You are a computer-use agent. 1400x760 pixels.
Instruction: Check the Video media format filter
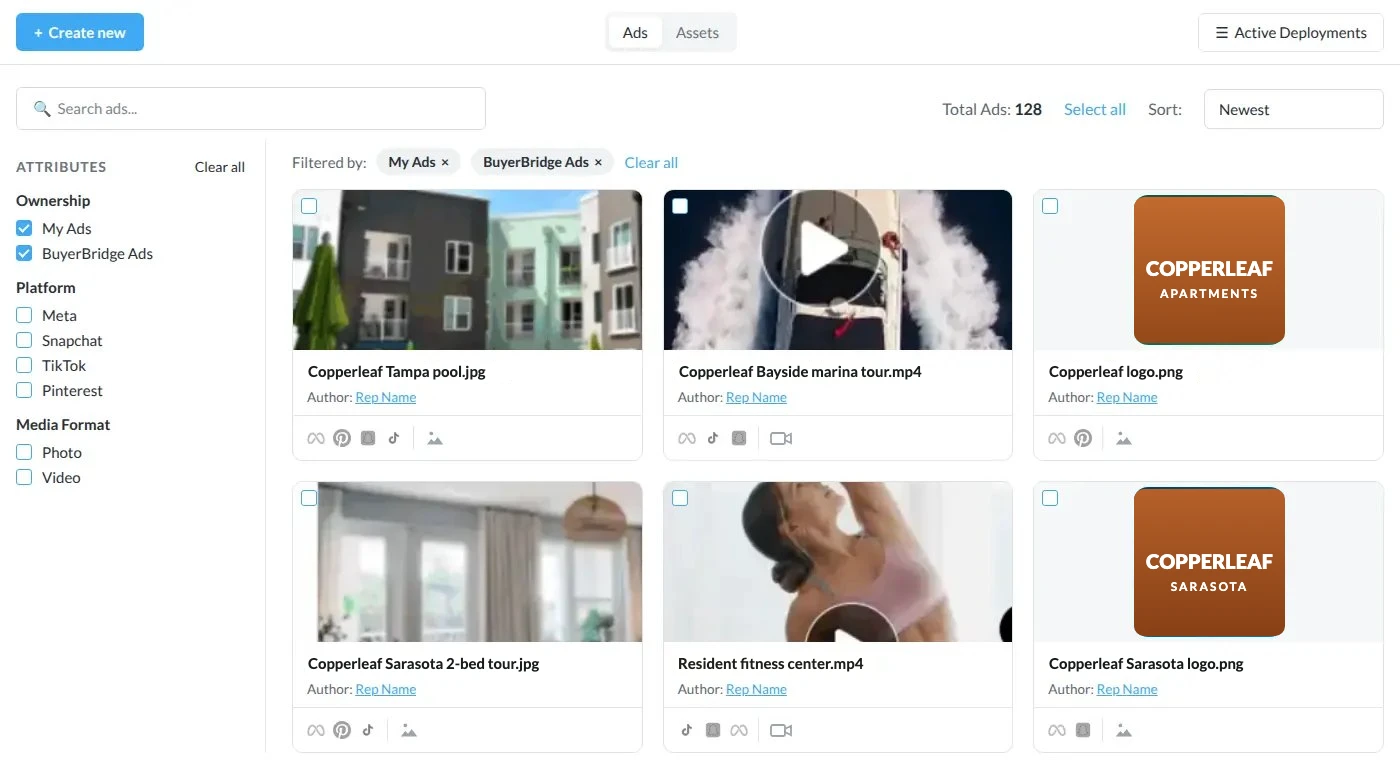(x=24, y=477)
